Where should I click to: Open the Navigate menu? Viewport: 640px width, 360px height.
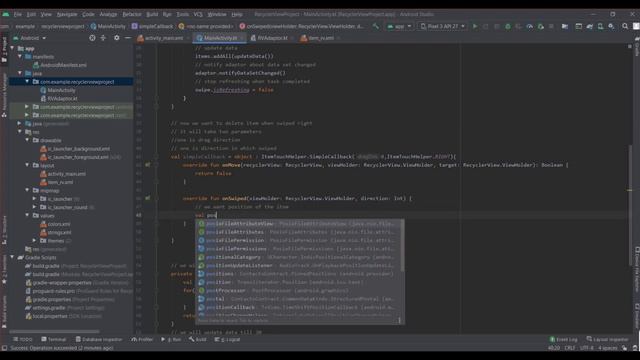click(x=67, y=14)
